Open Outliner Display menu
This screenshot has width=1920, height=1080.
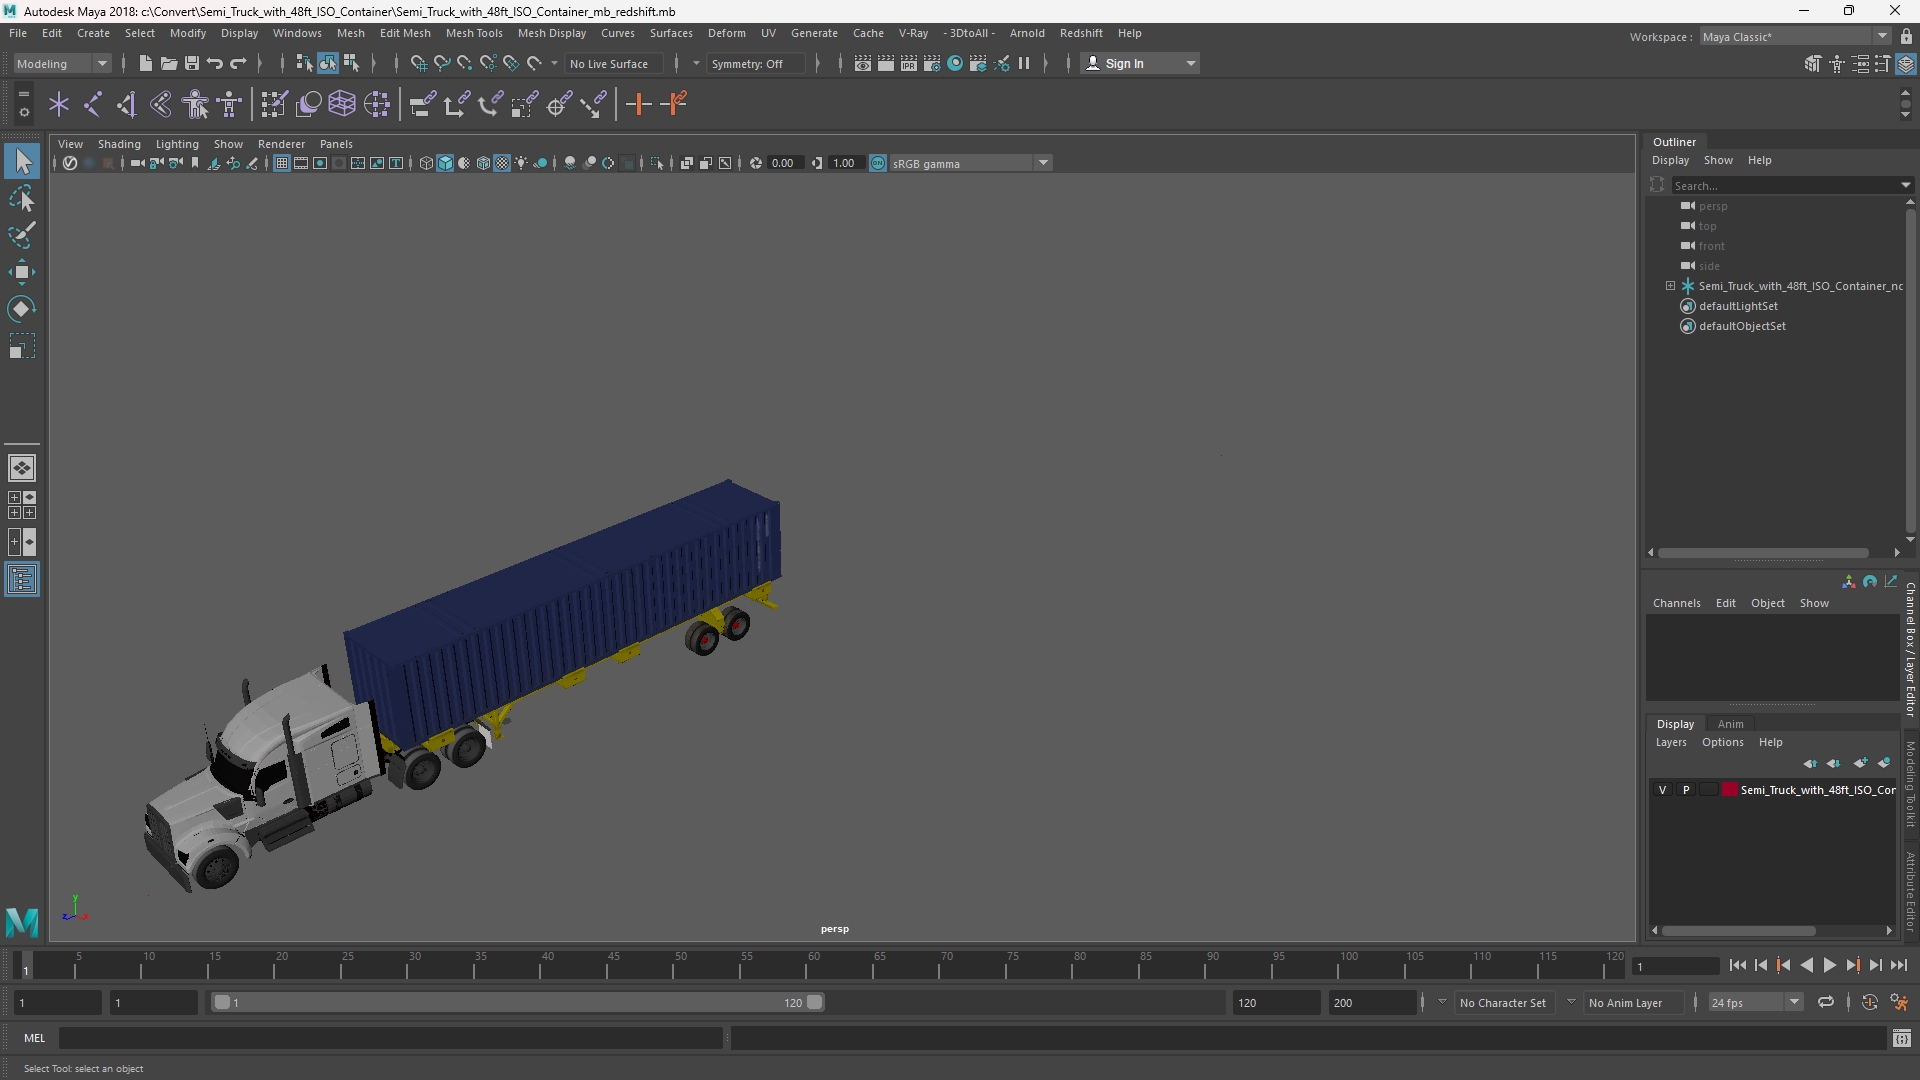click(1670, 160)
